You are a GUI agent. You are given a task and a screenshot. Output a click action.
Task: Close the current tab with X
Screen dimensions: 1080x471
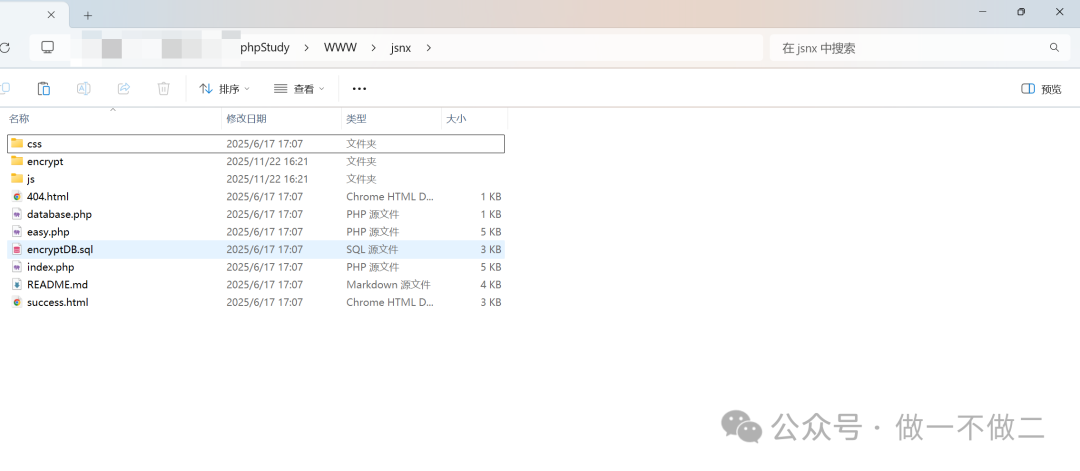[52, 14]
